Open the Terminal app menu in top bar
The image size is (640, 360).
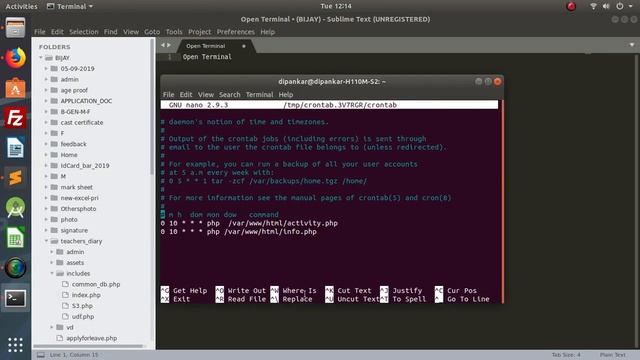click(70, 6)
